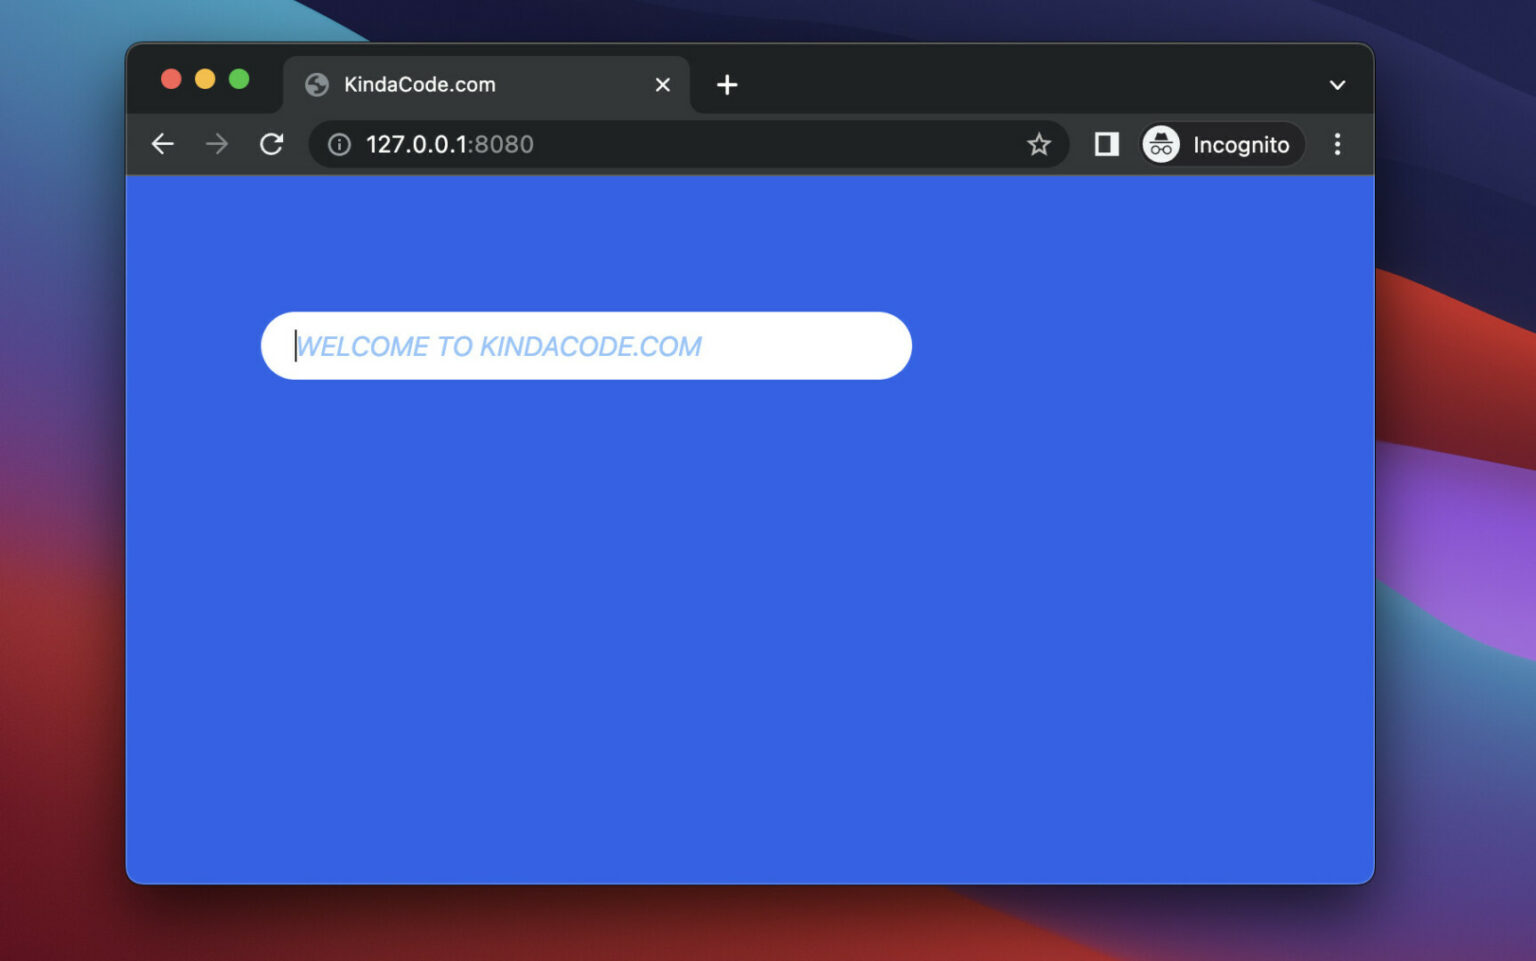
Task: Click the 127.0.0.1:8080 address bar
Action: [689, 145]
